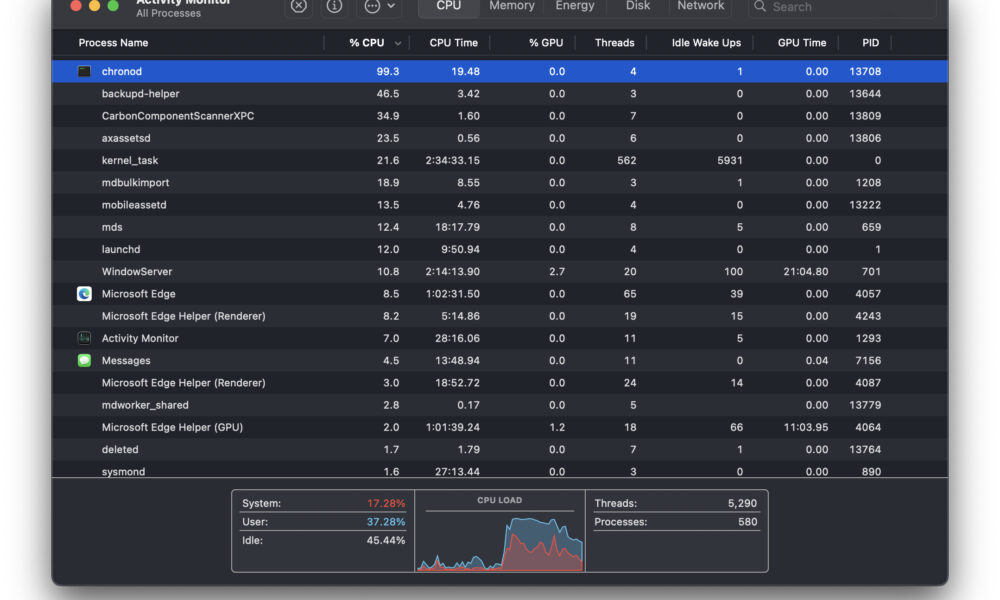
Task: Click the Activity Monitor app icon in list
Action: [84, 338]
